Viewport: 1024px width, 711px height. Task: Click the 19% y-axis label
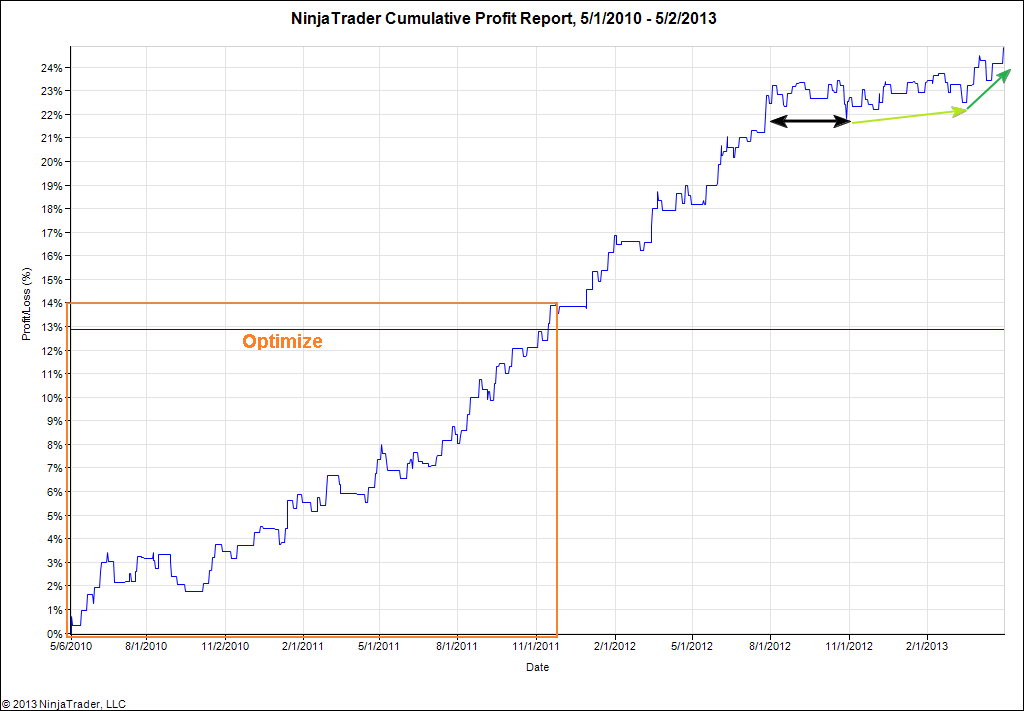(52, 185)
